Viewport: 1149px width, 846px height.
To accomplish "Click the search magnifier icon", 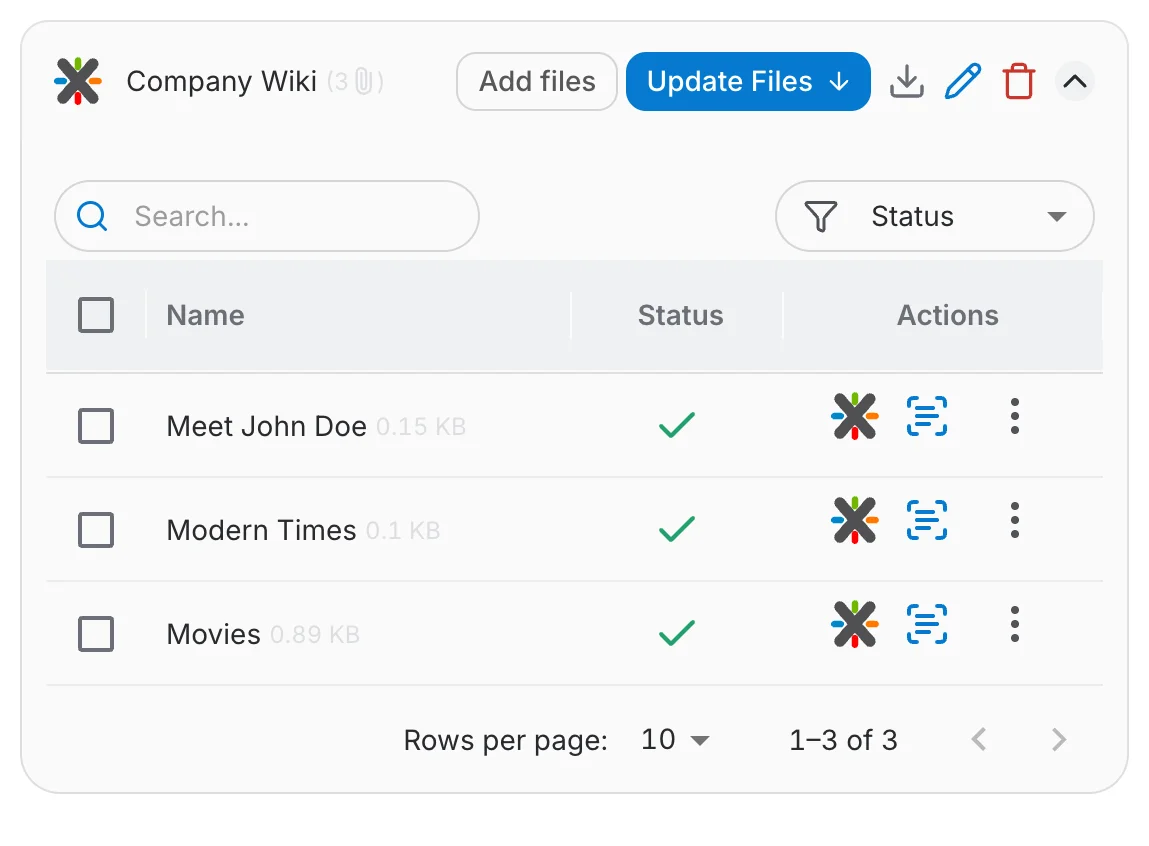I will [x=92, y=216].
